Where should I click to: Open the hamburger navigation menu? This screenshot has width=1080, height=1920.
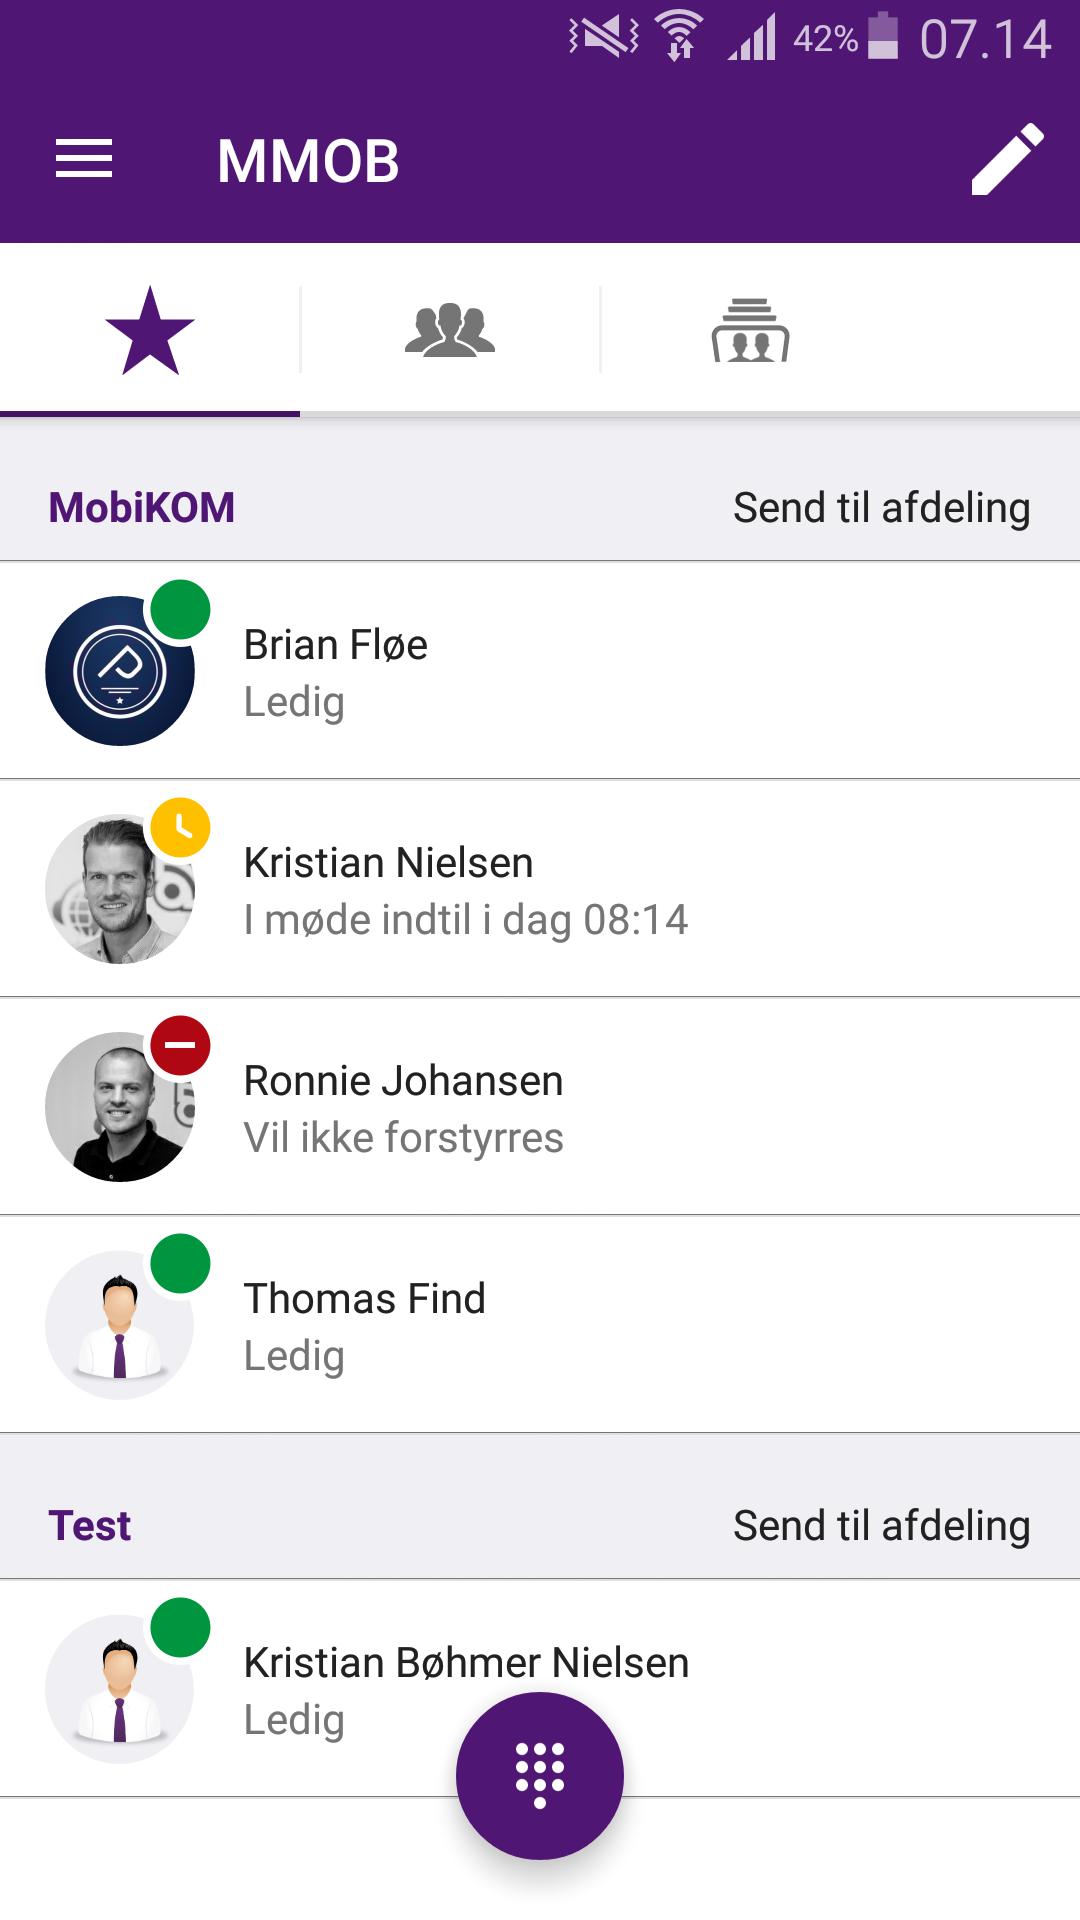tap(84, 160)
